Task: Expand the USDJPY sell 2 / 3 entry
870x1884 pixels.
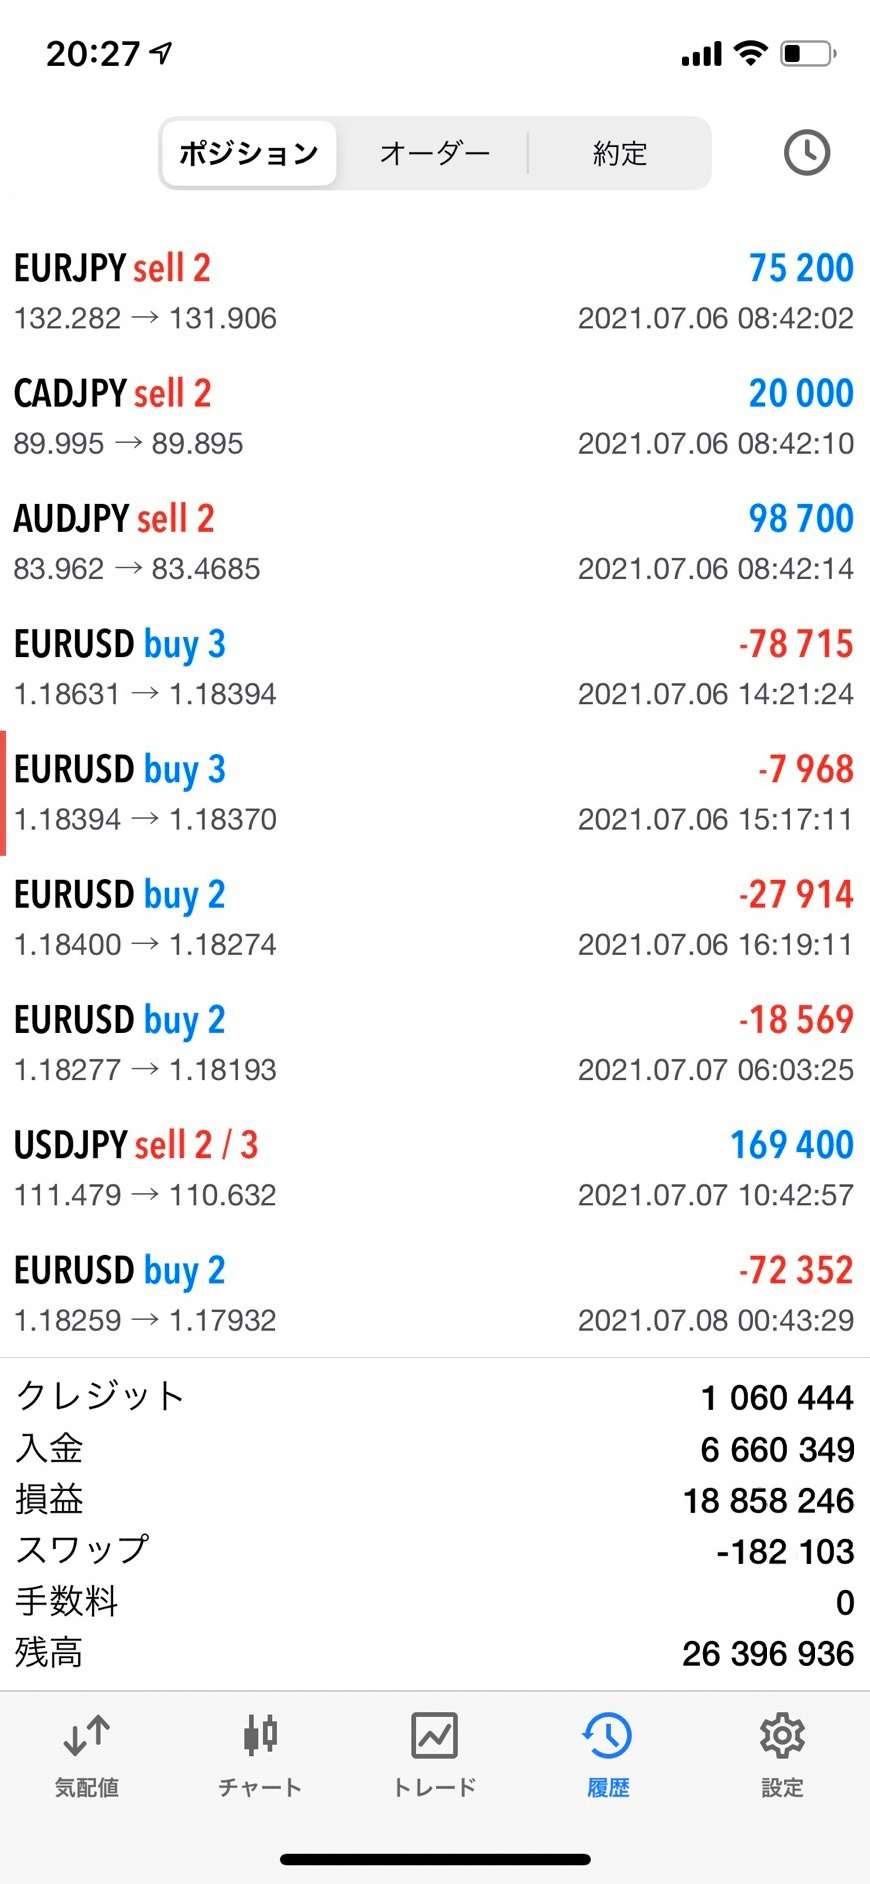Action: point(434,1168)
